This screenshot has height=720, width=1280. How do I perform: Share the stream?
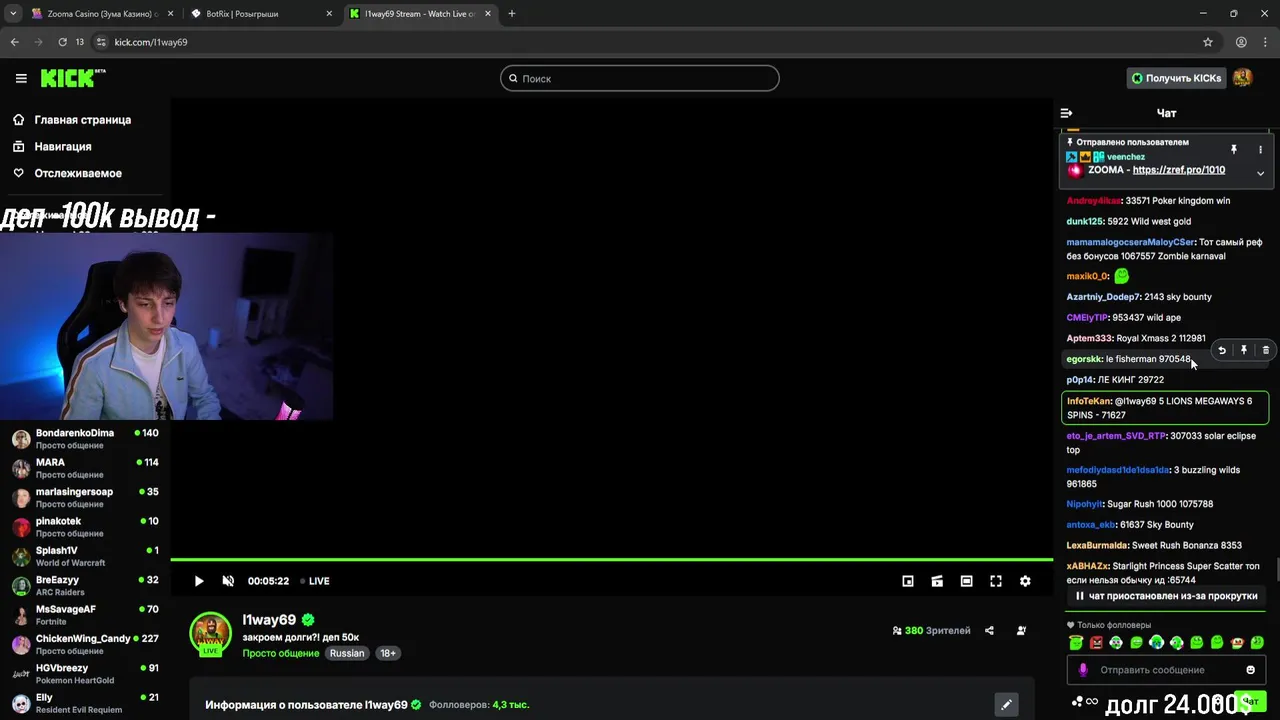click(989, 631)
